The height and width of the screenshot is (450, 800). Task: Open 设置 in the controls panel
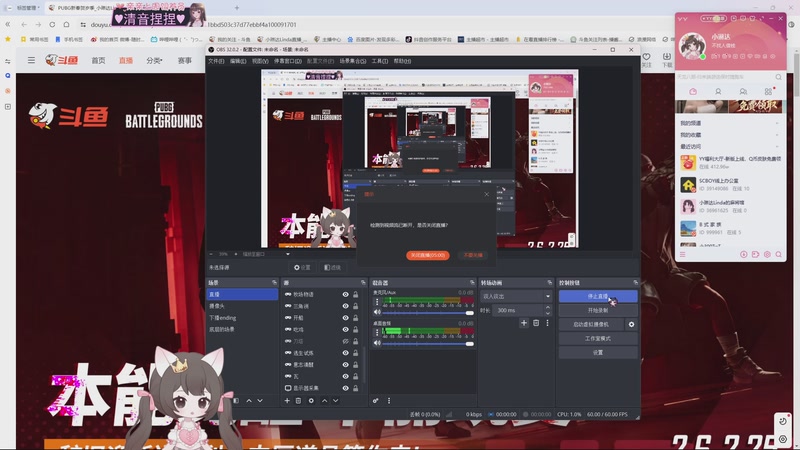tap(598, 353)
